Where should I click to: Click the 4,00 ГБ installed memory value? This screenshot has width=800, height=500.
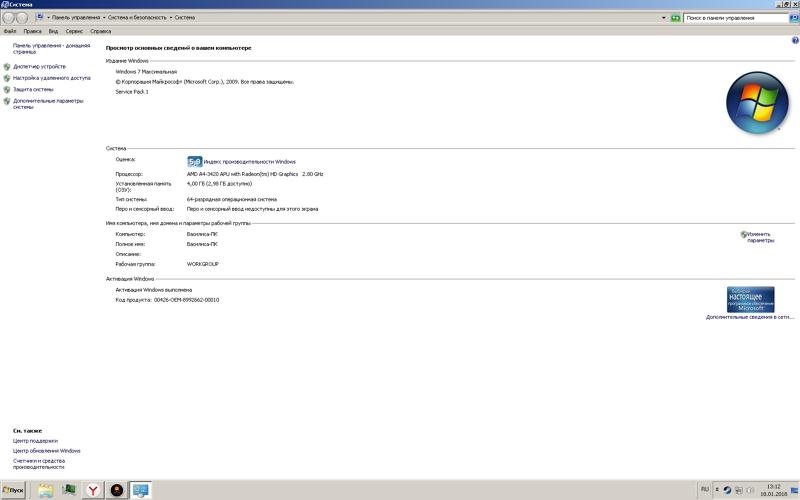(219, 184)
